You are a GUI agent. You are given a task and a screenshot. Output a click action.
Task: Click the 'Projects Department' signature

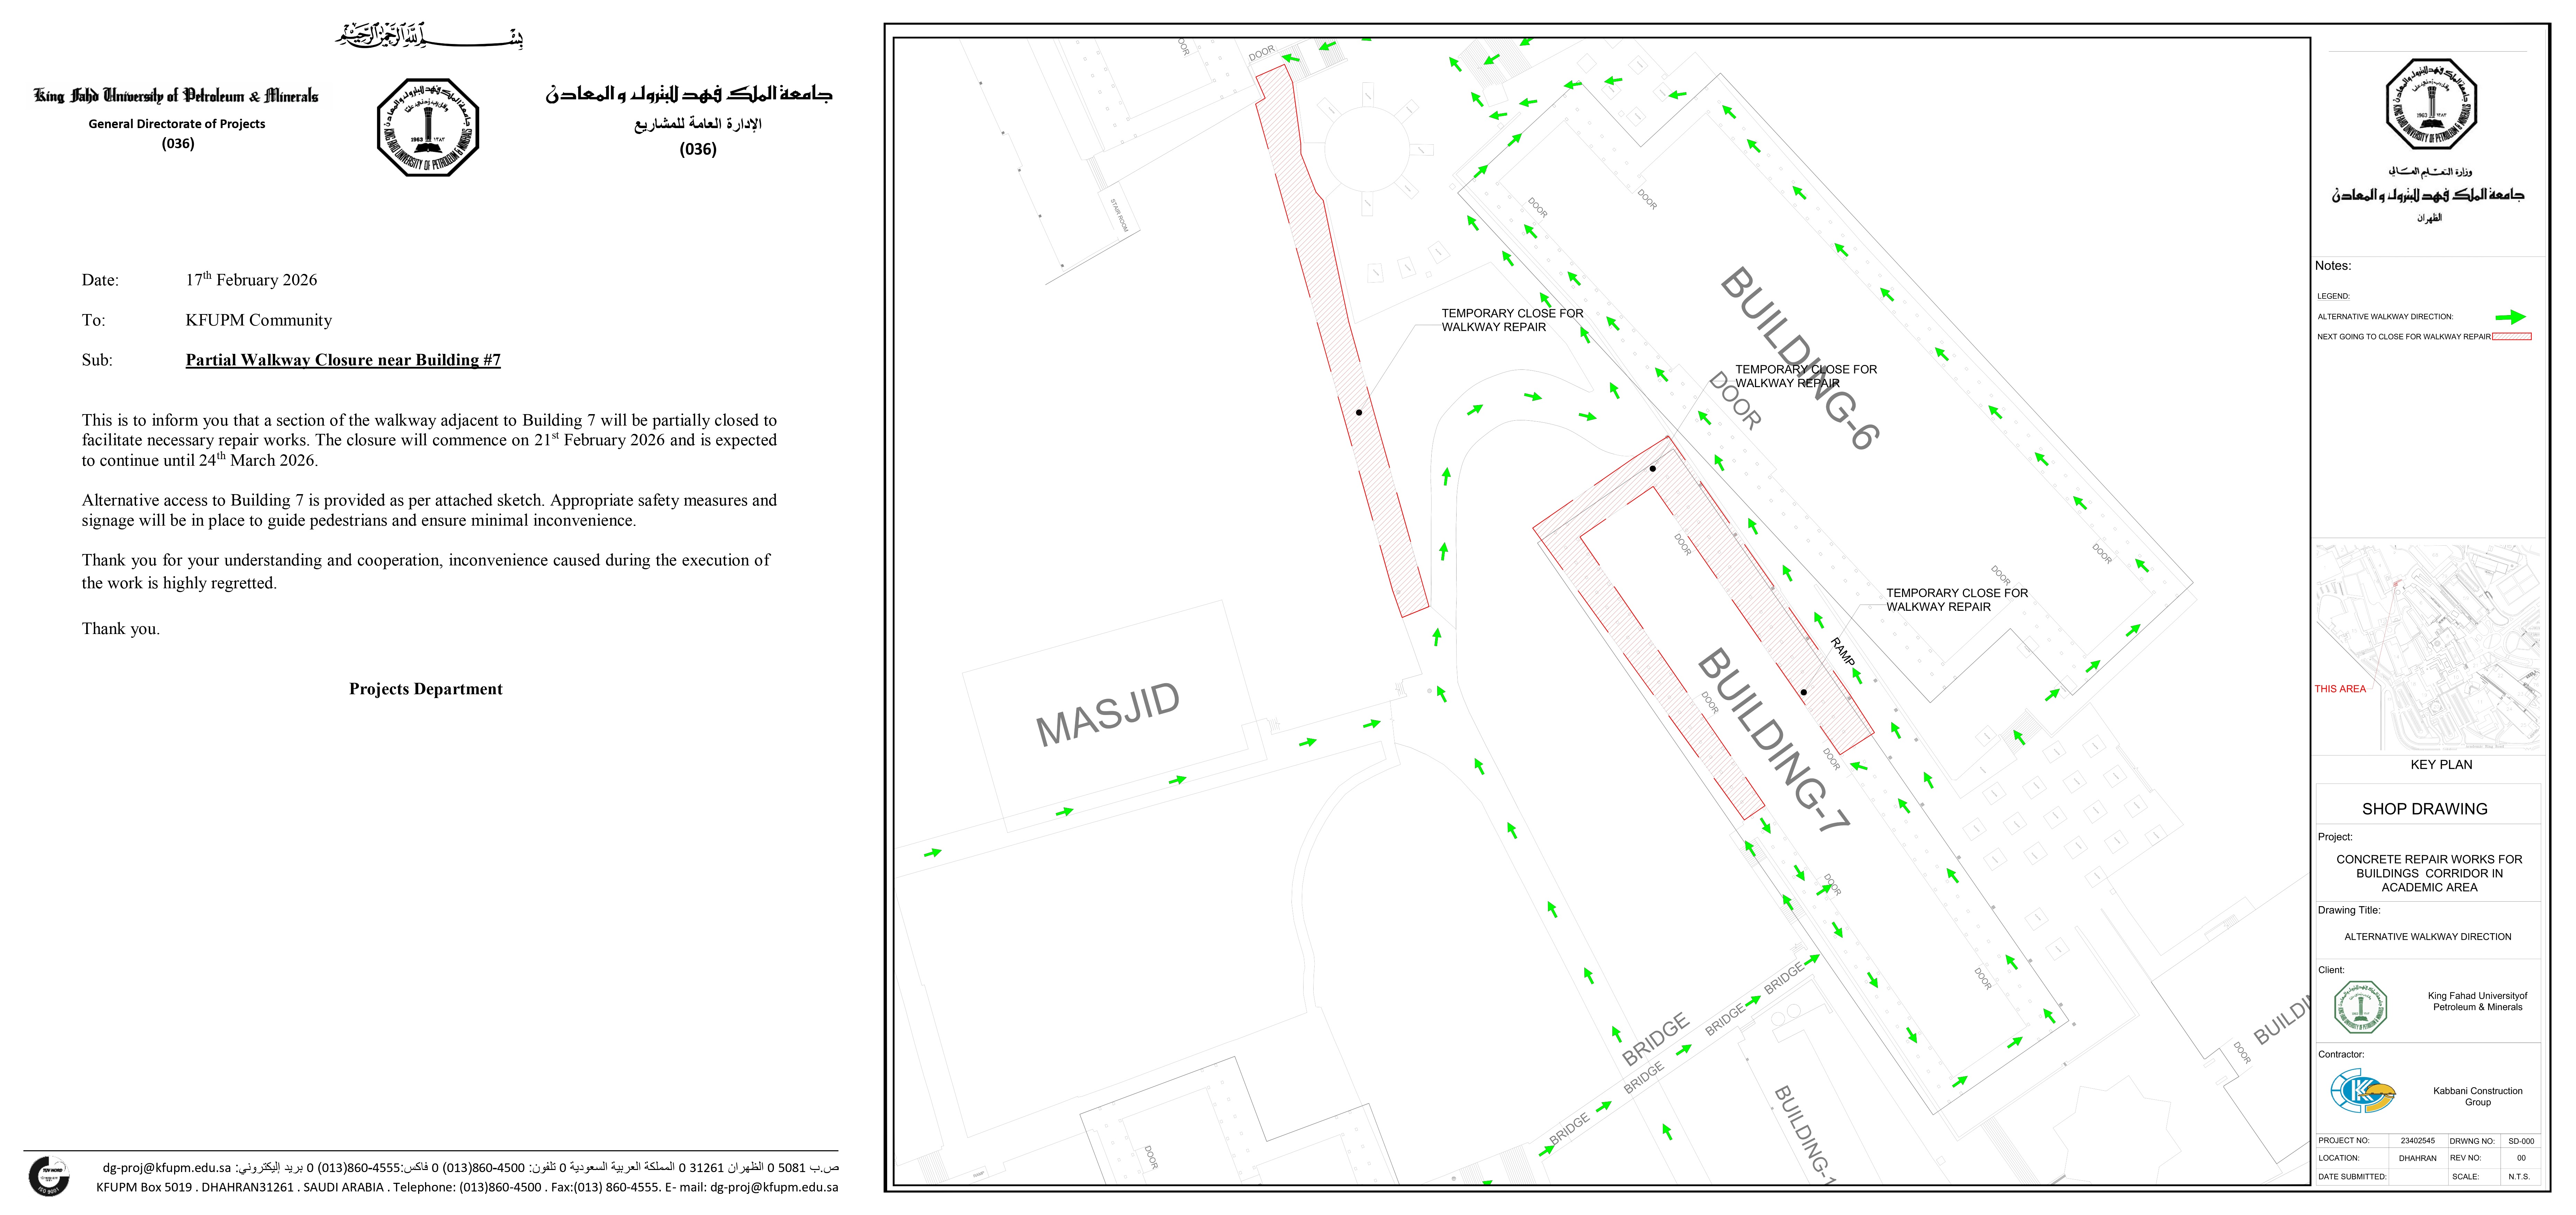(426, 689)
